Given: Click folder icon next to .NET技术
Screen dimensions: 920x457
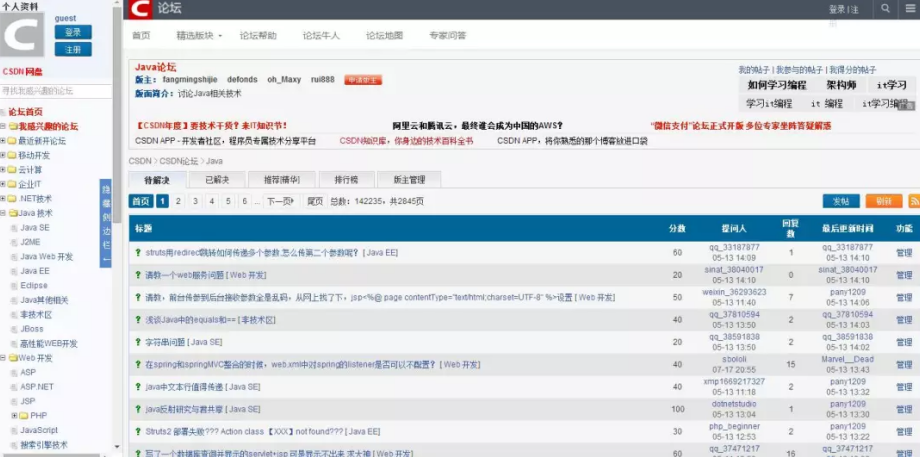Looking at the screenshot, I should 12,199.
